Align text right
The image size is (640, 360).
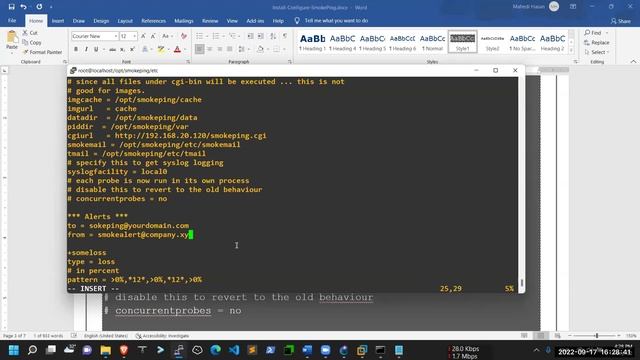tap(220, 49)
